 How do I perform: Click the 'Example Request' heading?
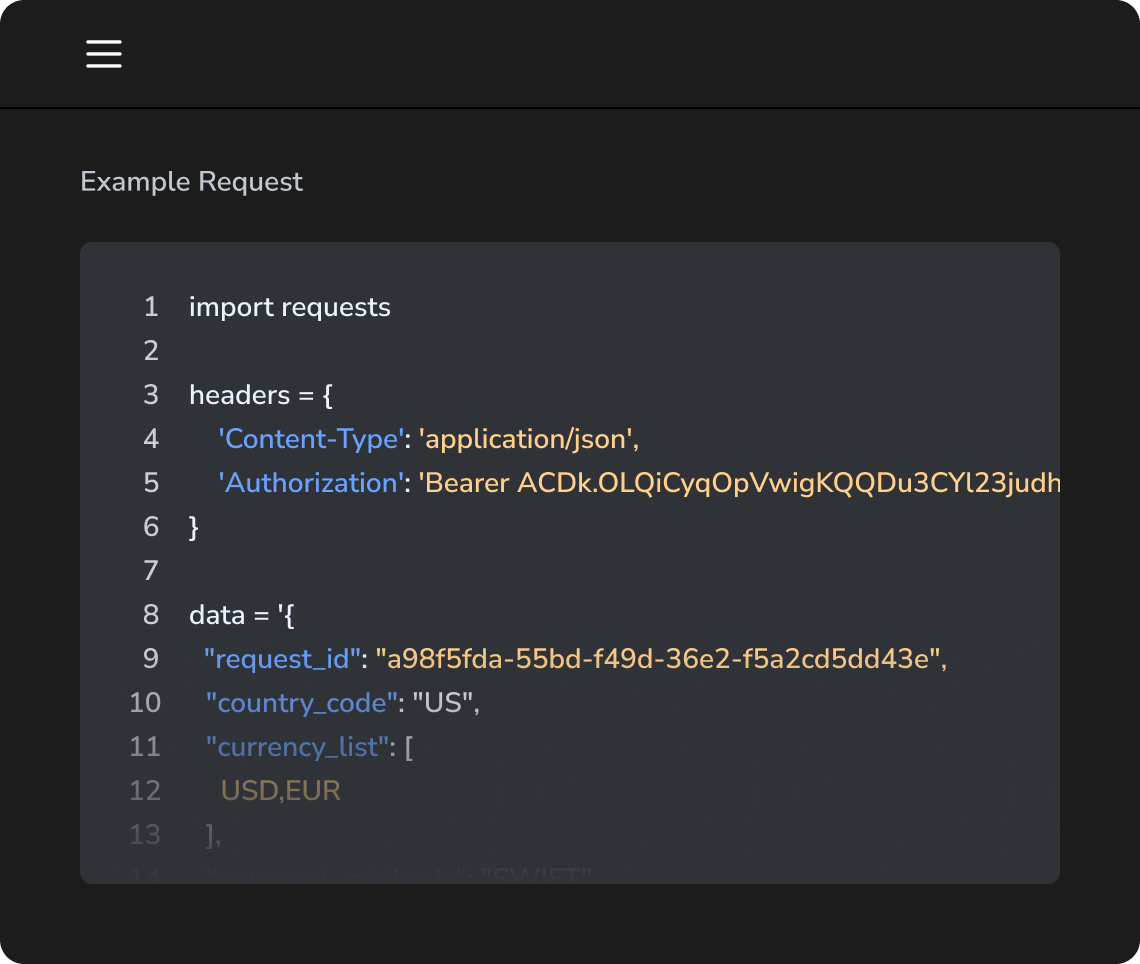[x=191, y=182]
